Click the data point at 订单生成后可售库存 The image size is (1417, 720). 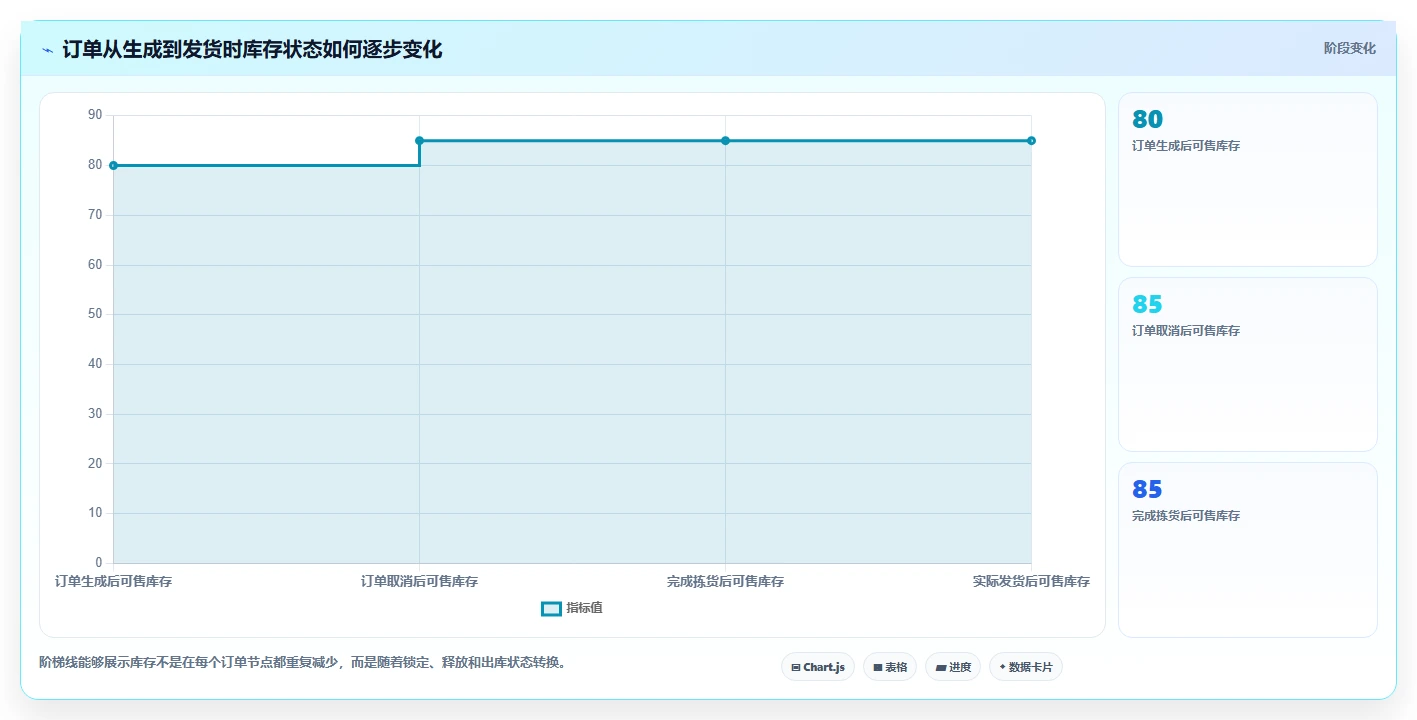[x=113, y=165]
